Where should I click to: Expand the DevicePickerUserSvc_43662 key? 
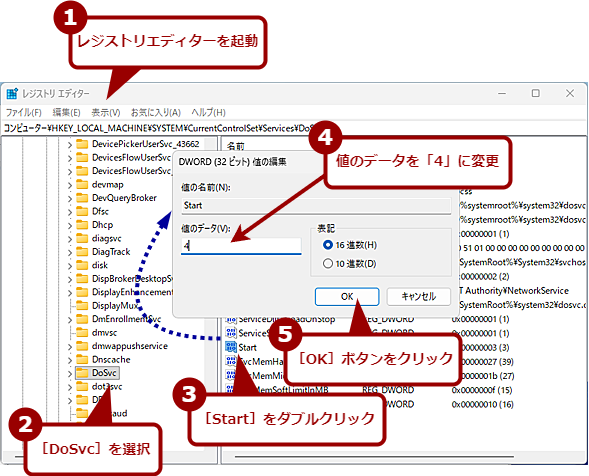pos(70,145)
